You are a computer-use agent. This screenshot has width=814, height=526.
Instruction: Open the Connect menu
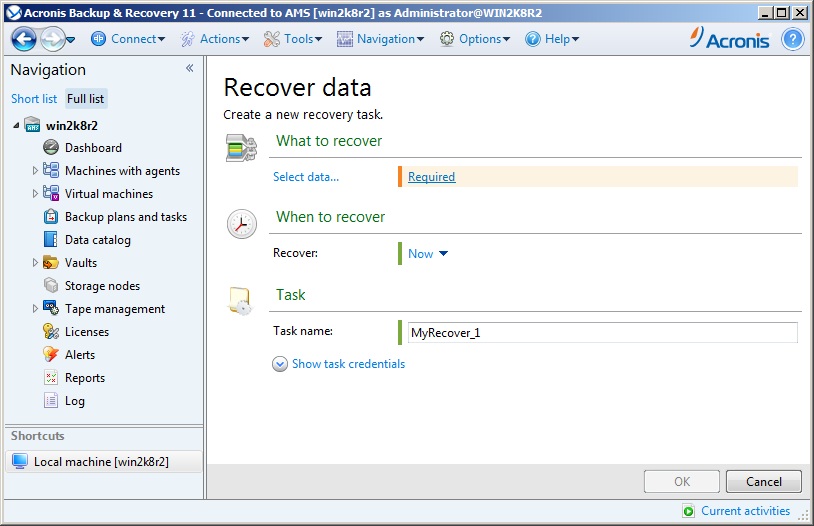pos(138,38)
